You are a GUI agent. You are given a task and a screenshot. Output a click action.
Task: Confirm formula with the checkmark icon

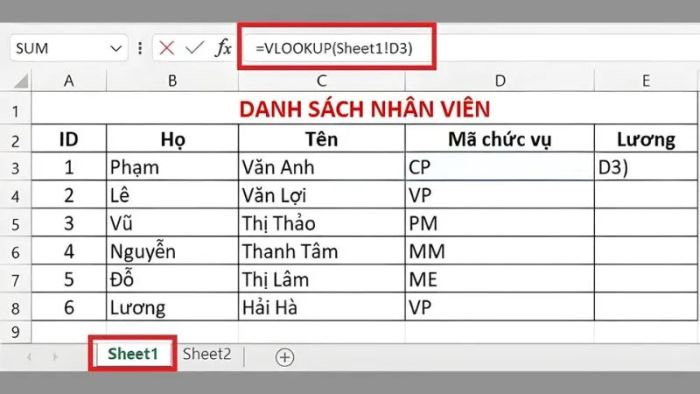click(195, 47)
